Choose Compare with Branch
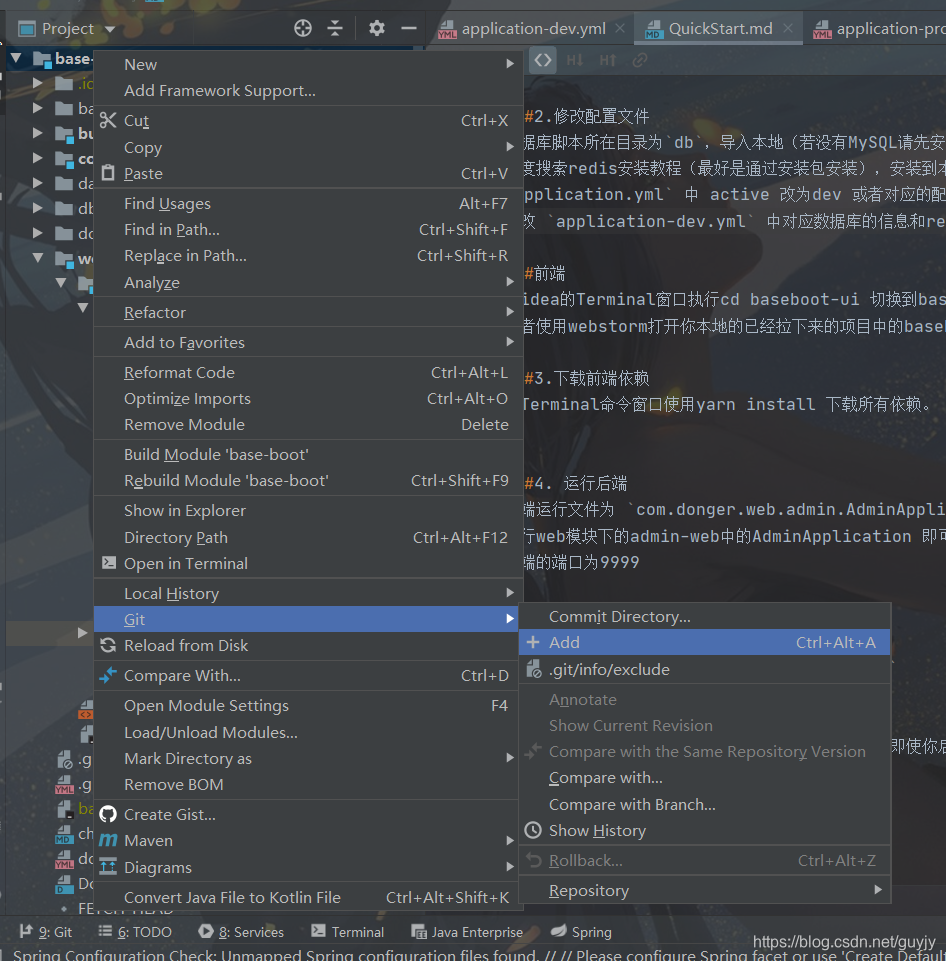 tap(705, 804)
